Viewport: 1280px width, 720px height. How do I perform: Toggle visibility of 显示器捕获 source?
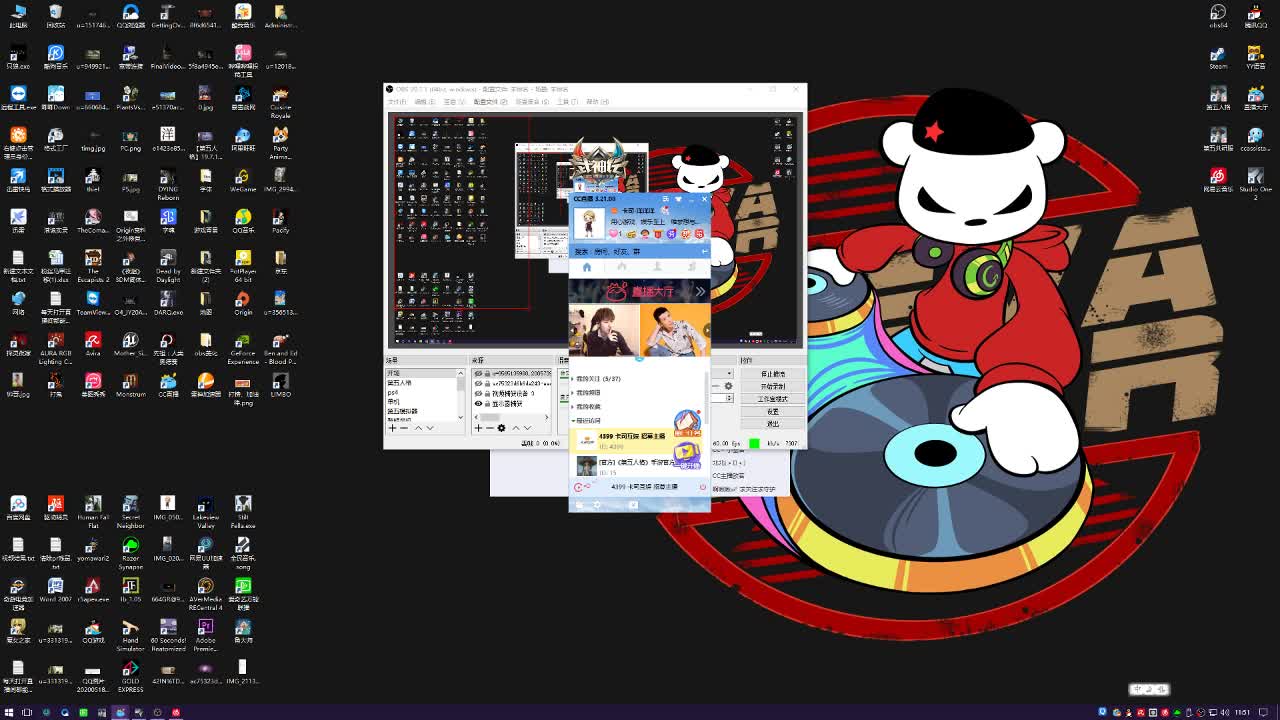(x=479, y=404)
